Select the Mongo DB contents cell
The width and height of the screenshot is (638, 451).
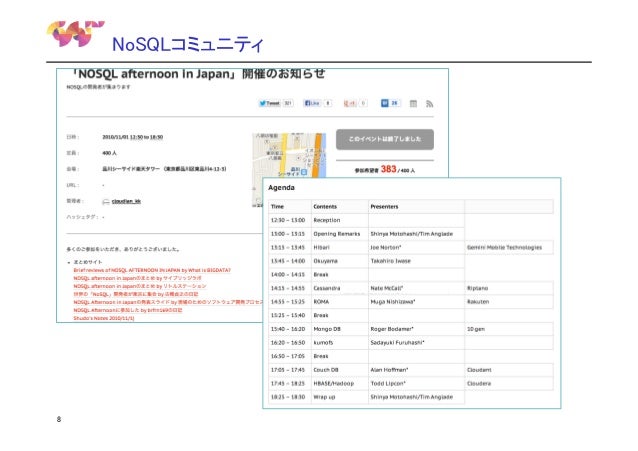[340, 329]
